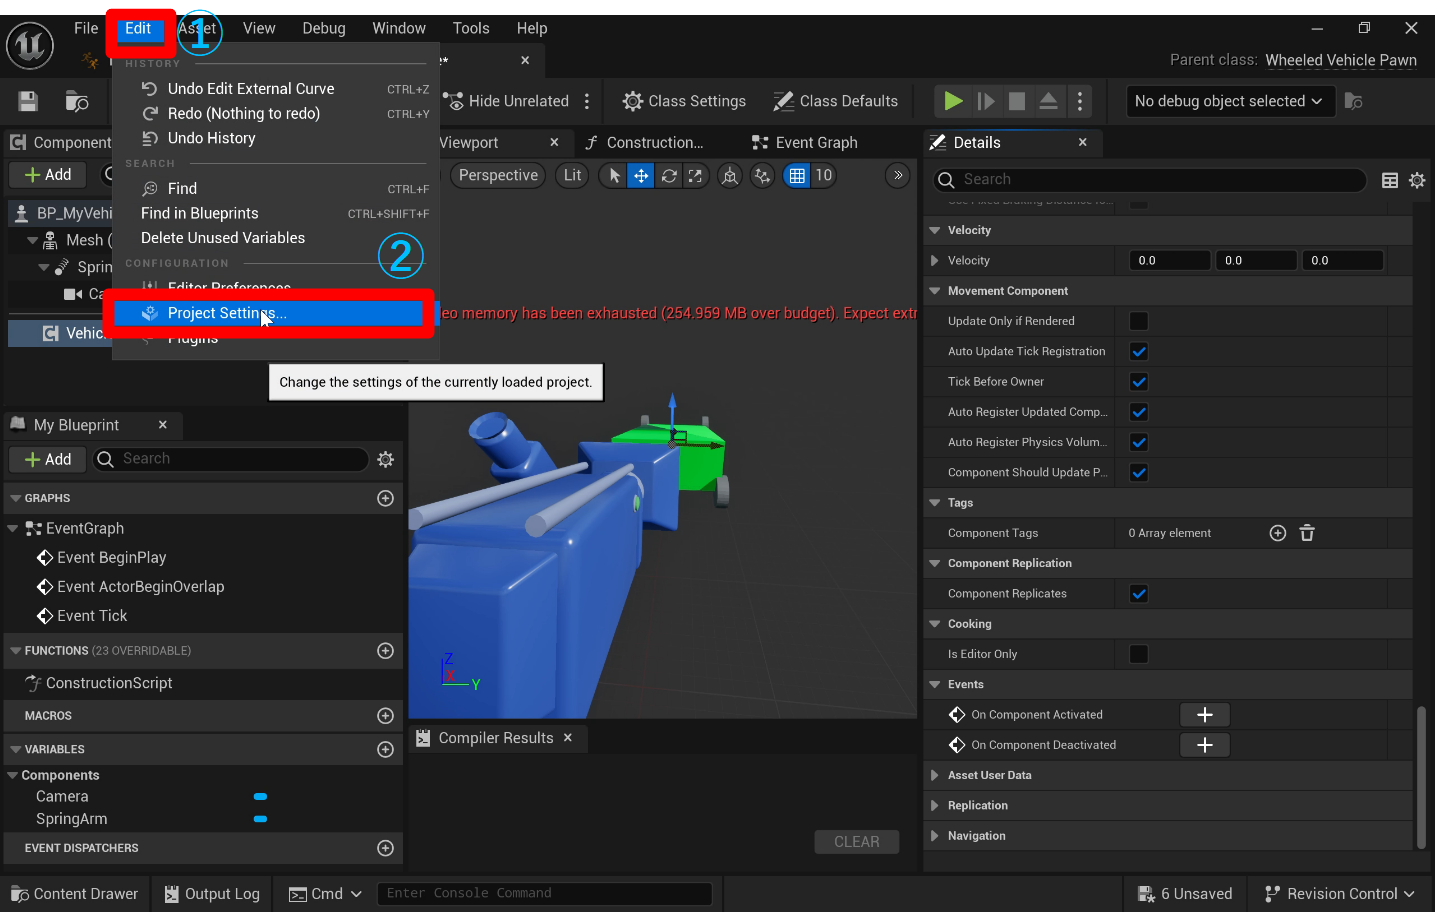Save the blueprint with the floppy disk icon
This screenshot has width=1436, height=913.
[x=28, y=101]
